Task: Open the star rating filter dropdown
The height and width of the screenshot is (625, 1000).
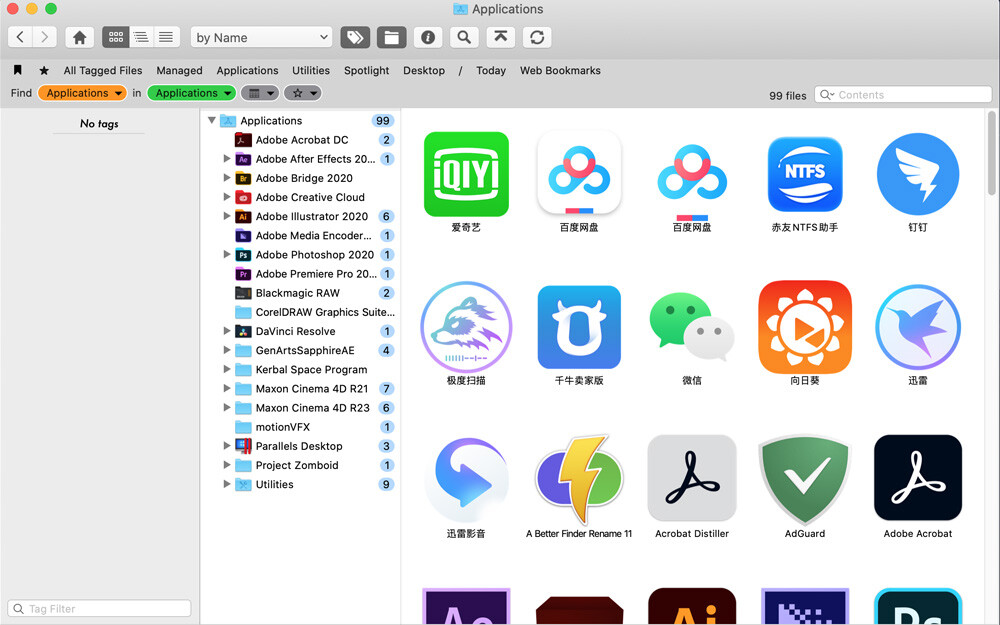Action: point(302,93)
